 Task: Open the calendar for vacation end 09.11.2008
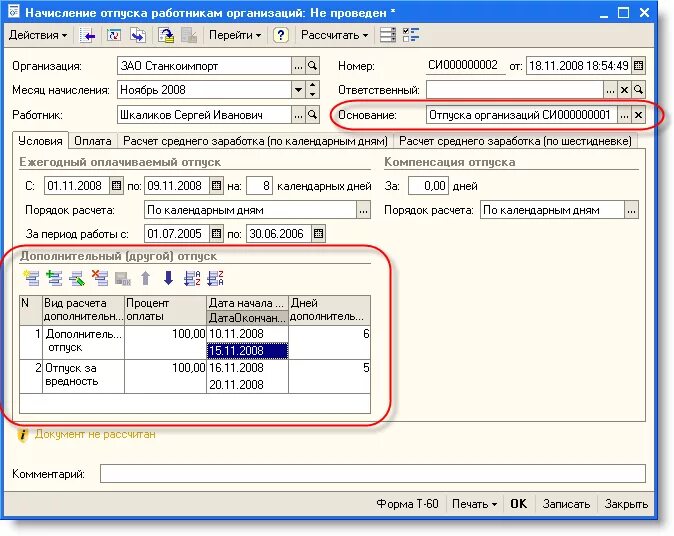point(216,186)
